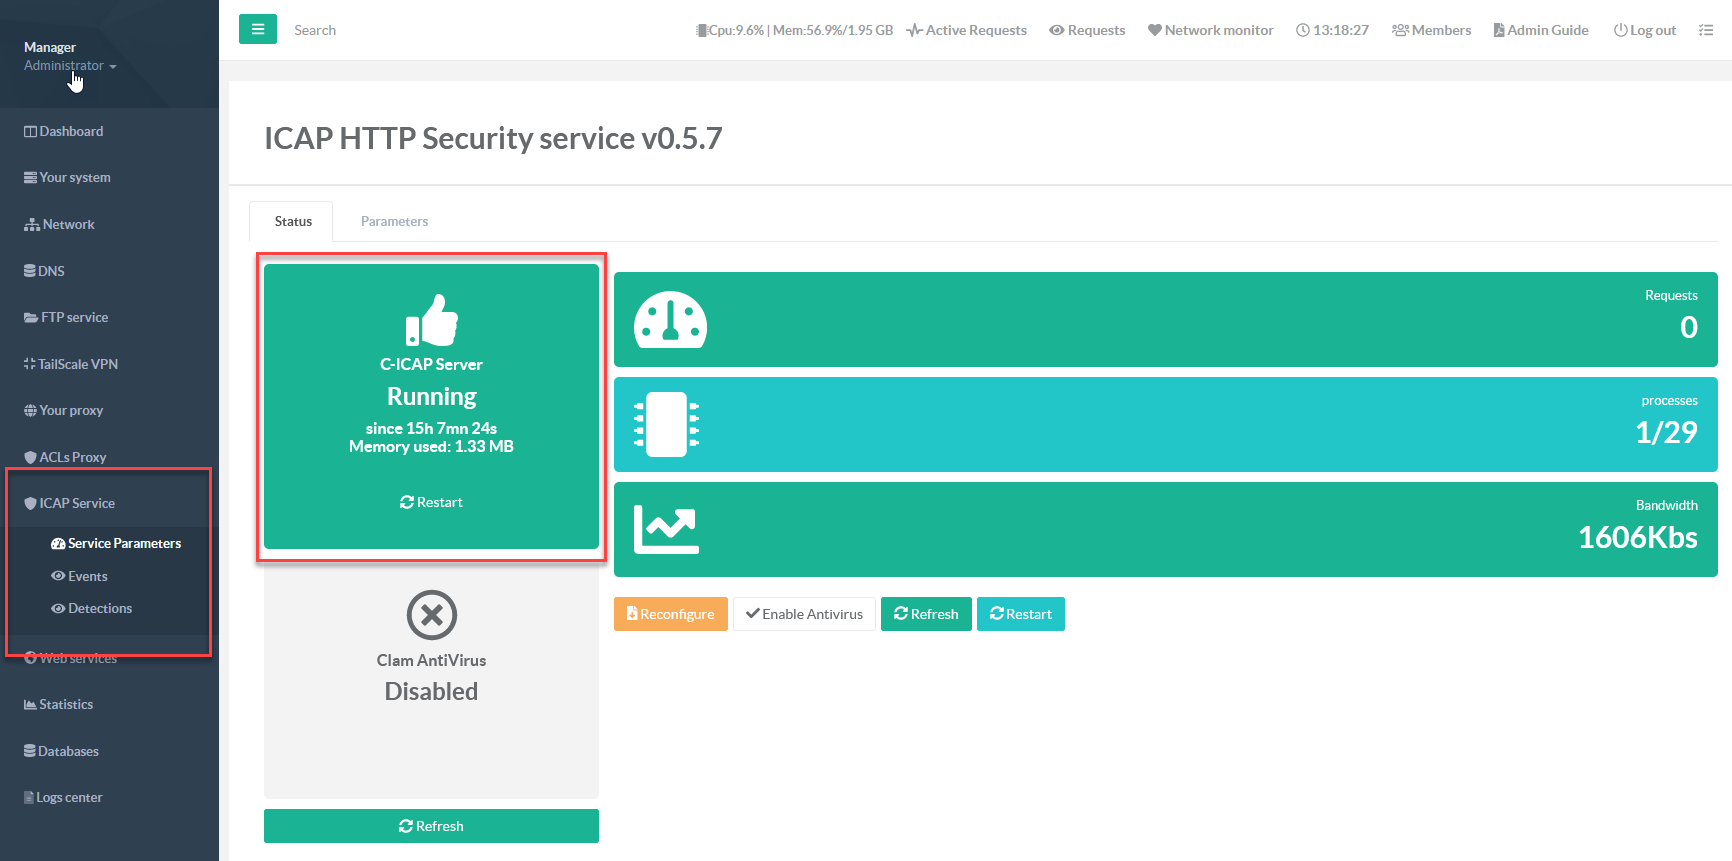Restart the C-ICAP Server from the status card
The image size is (1732, 861).
431,502
